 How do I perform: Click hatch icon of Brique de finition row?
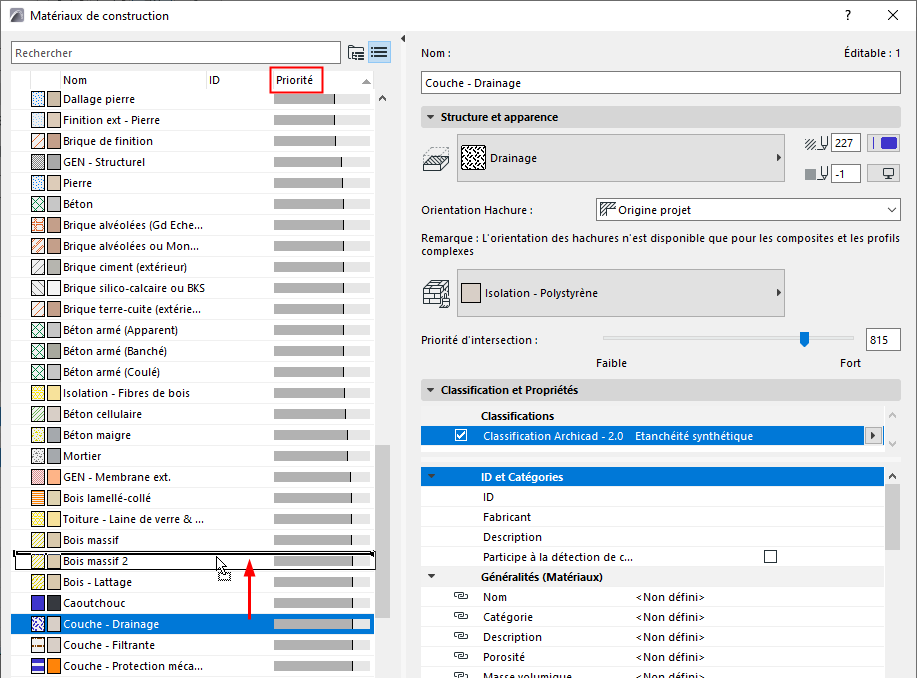38,141
